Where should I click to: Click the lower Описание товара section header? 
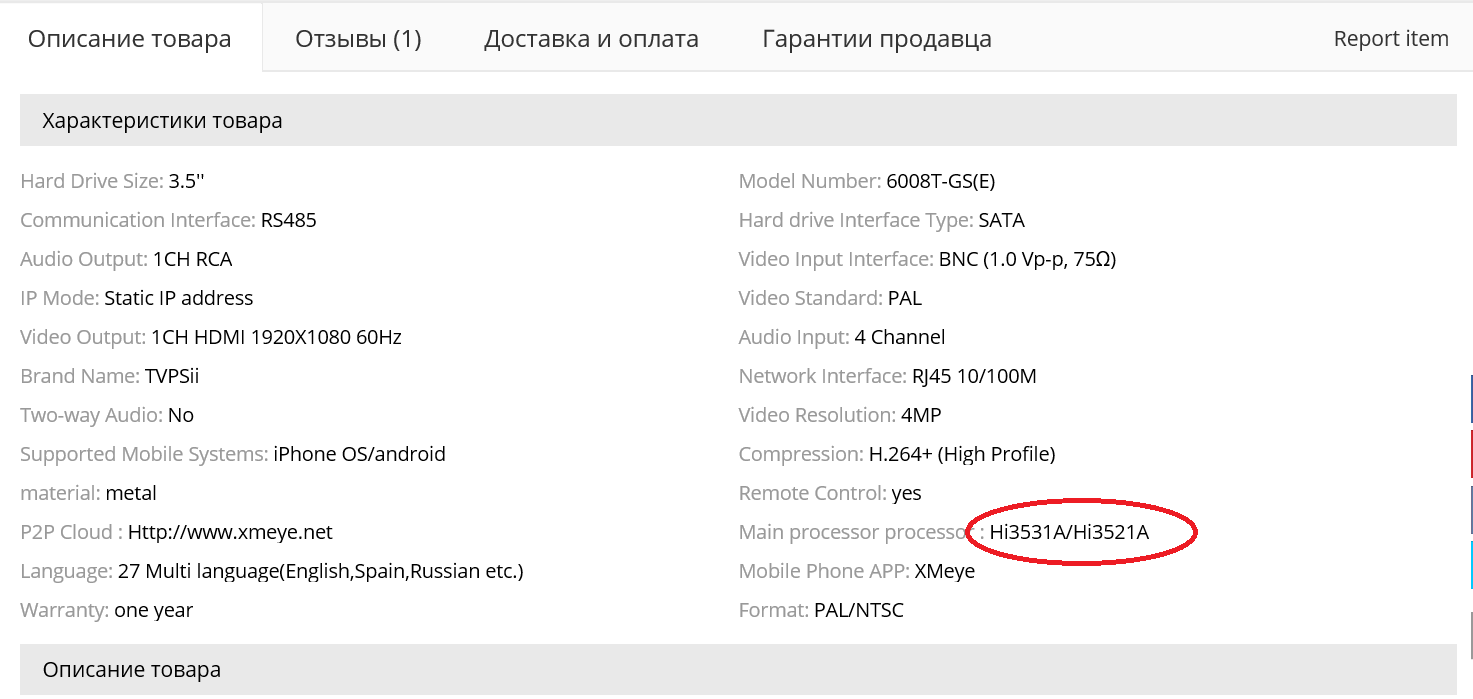[131, 669]
